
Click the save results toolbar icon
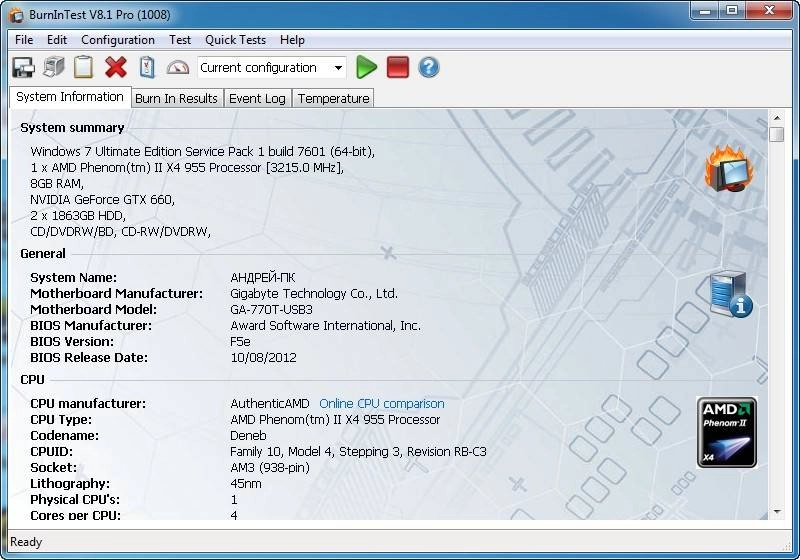[x=23, y=67]
